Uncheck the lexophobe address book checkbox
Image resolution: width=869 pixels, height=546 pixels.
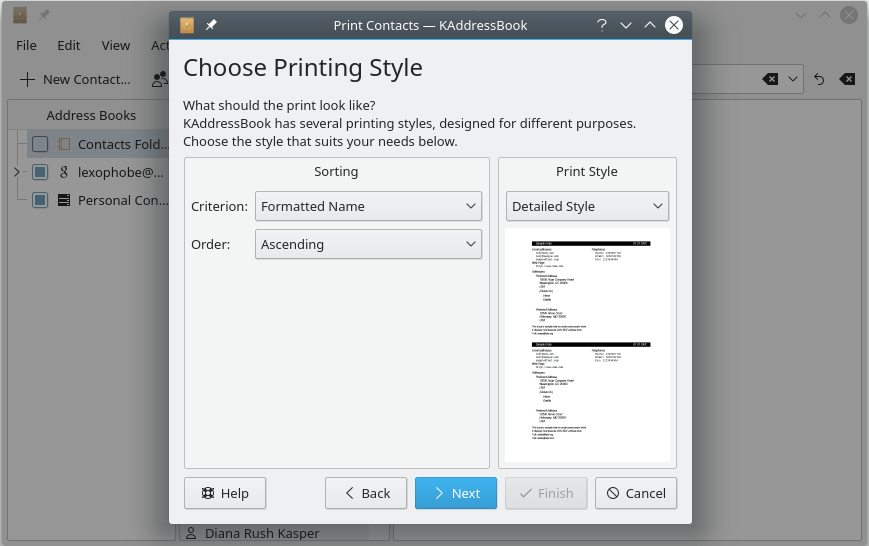[40, 172]
